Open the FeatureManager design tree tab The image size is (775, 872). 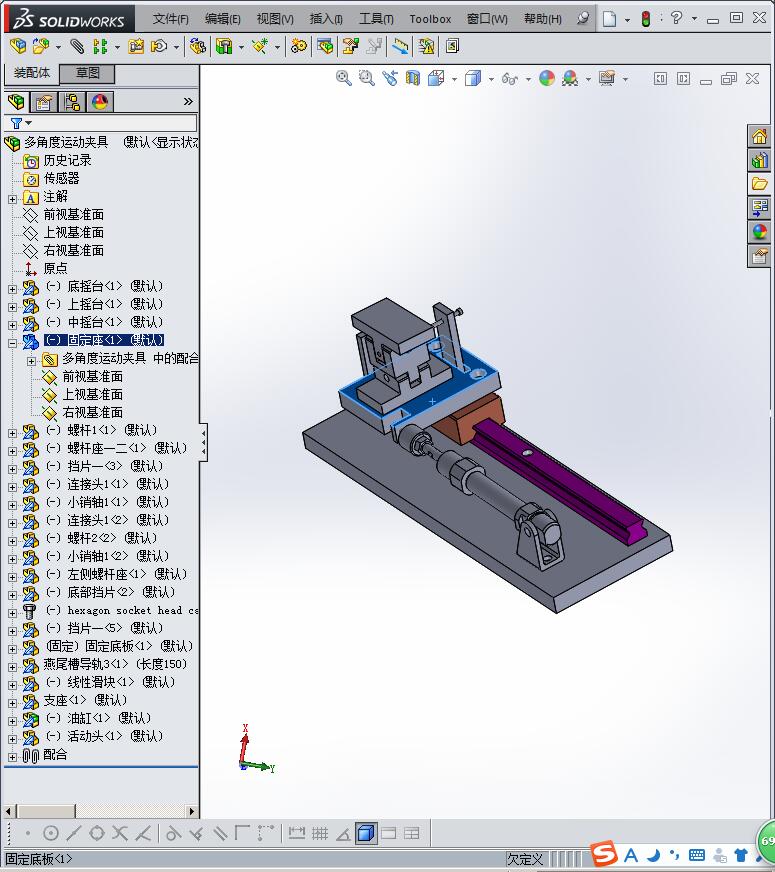pos(17,102)
